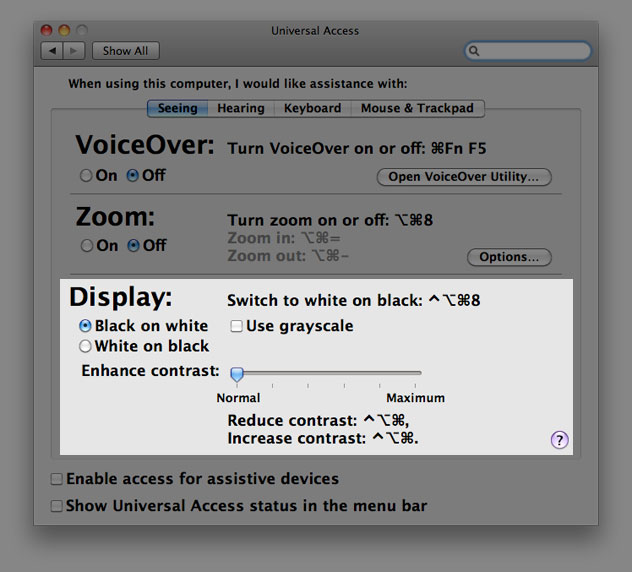632x572 pixels.
Task: Choose Black on white display option
Action: [x=85, y=326]
